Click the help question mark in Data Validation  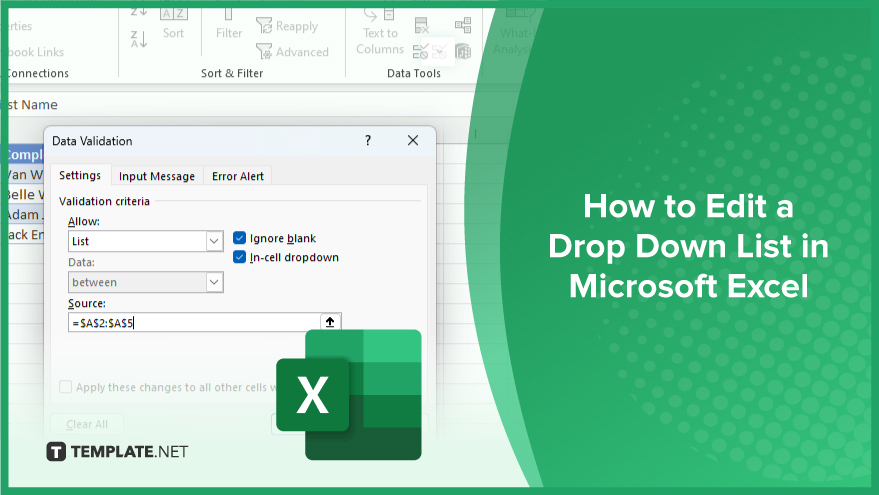368,140
